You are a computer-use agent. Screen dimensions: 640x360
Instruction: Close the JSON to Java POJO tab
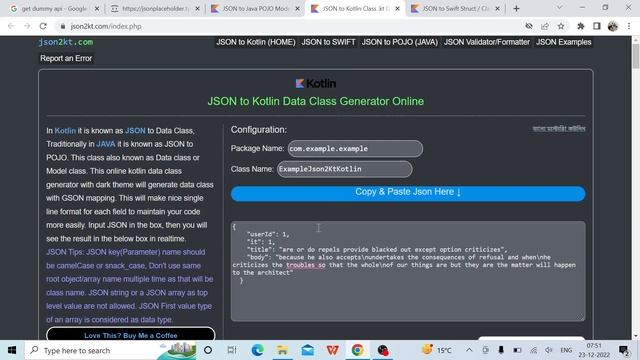(297, 8)
